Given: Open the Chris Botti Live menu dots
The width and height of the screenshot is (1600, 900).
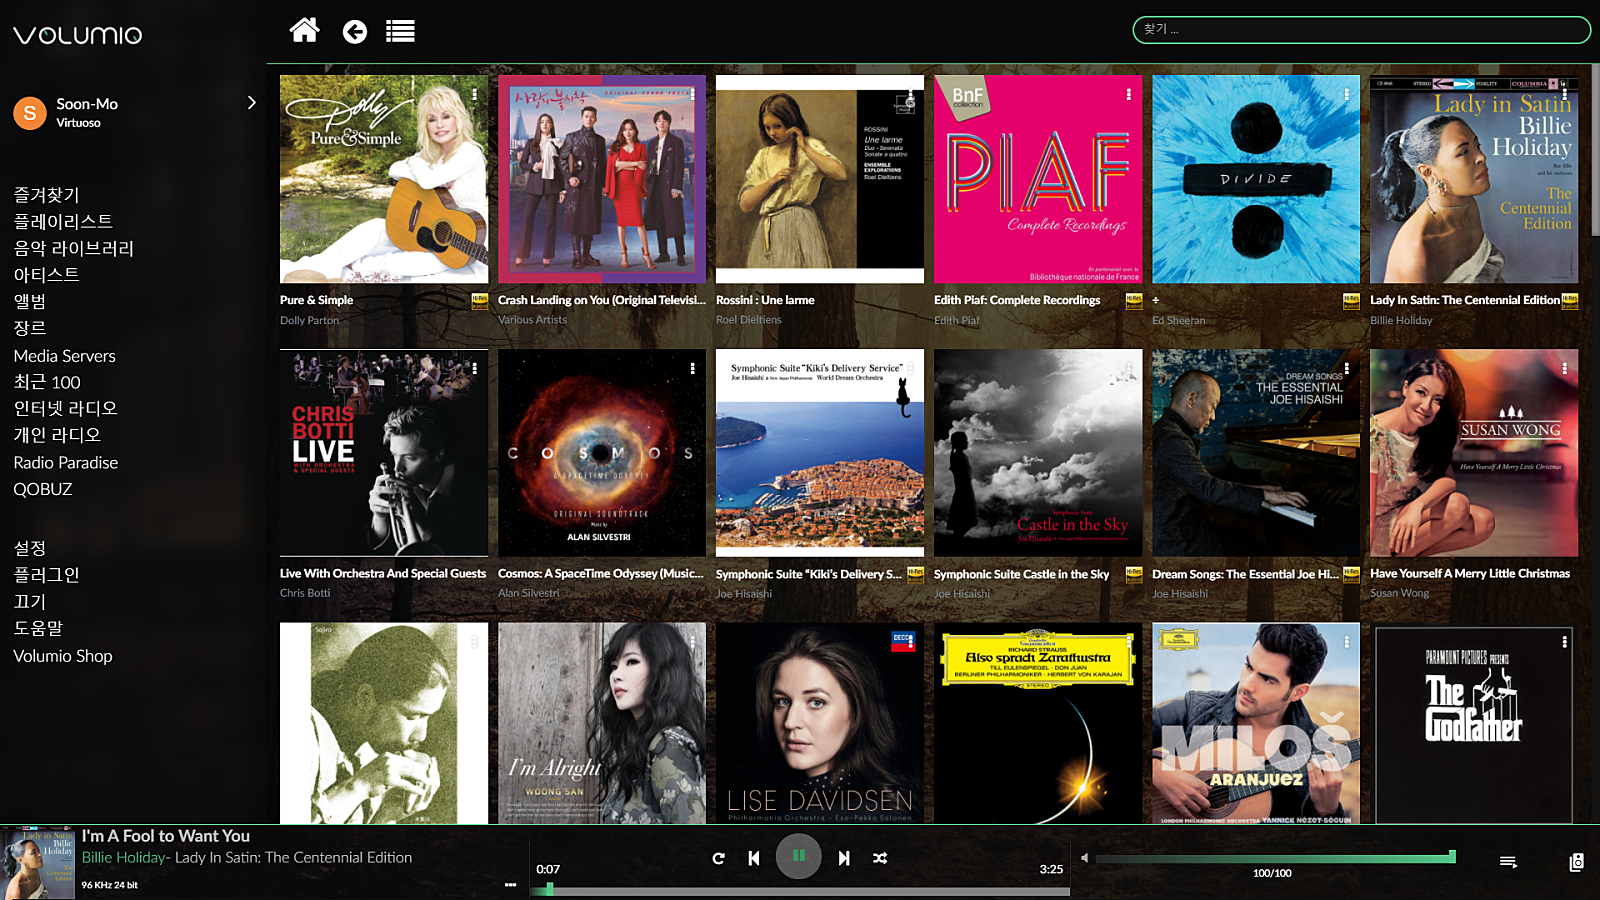Looking at the screenshot, I should pos(474,368).
